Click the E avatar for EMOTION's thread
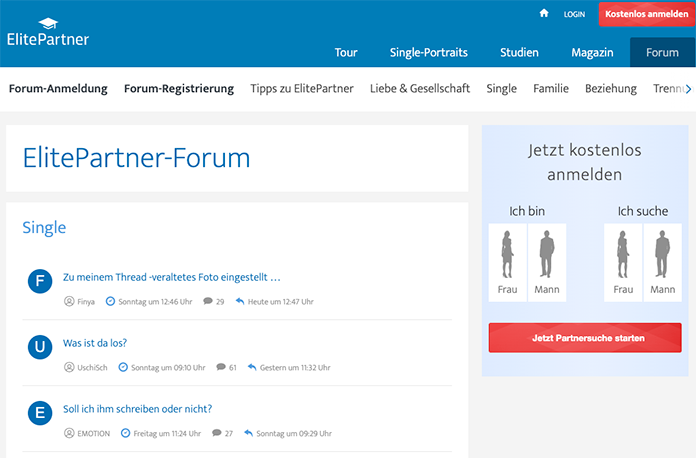 pyautogui.click(x=40, y=413)
